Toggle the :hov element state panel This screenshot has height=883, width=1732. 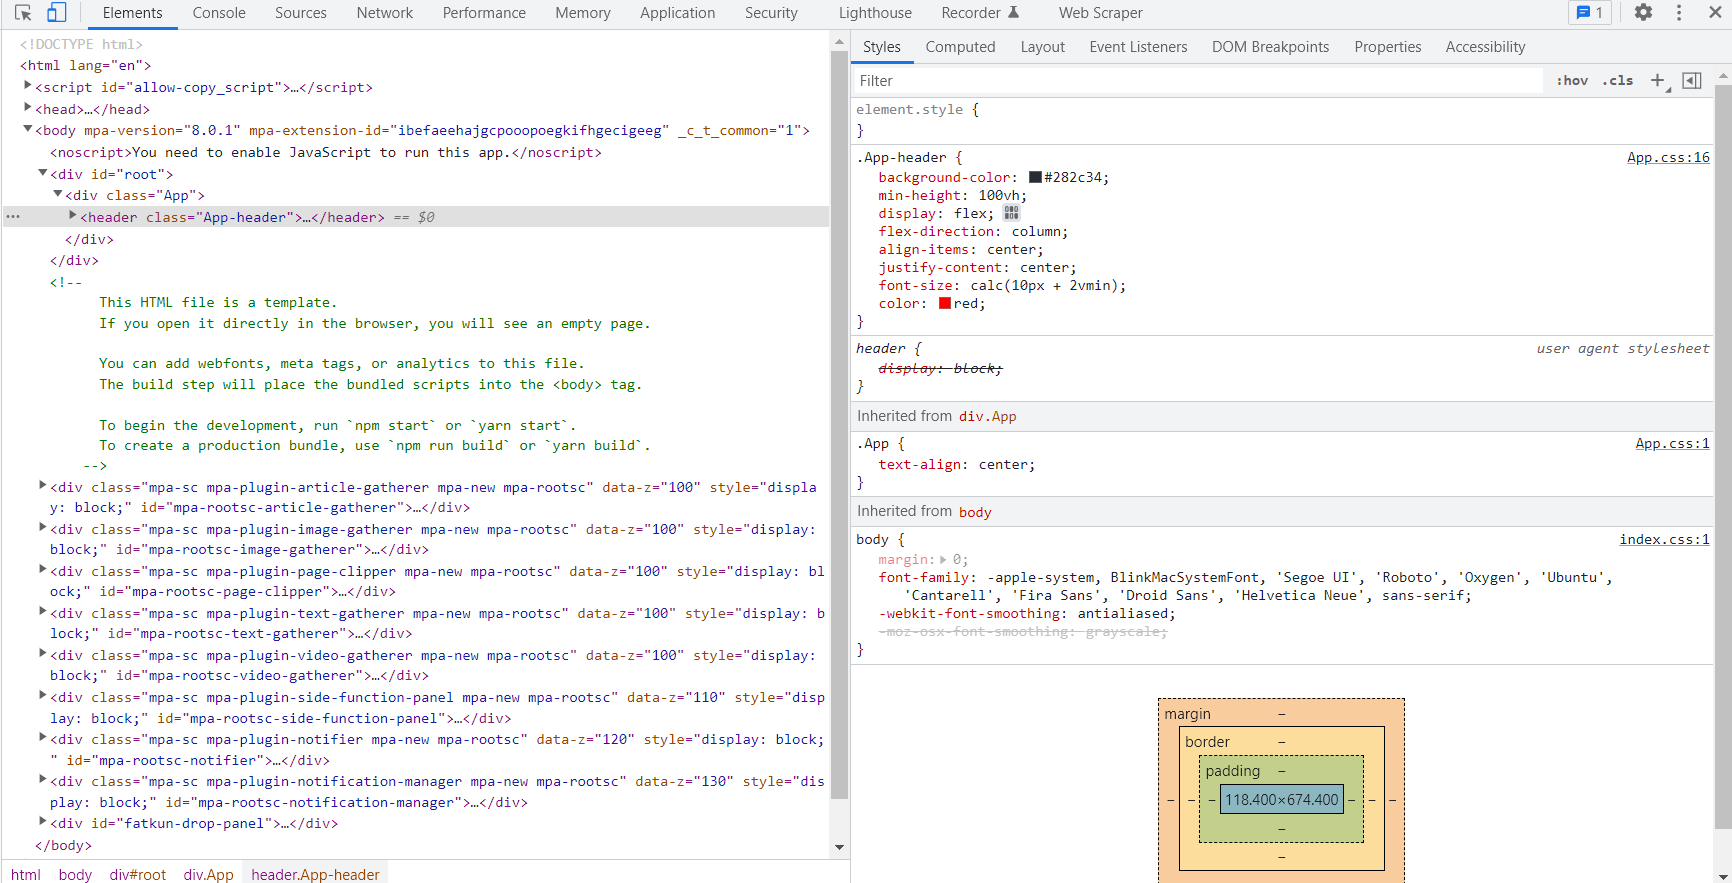click(1572, 81)
